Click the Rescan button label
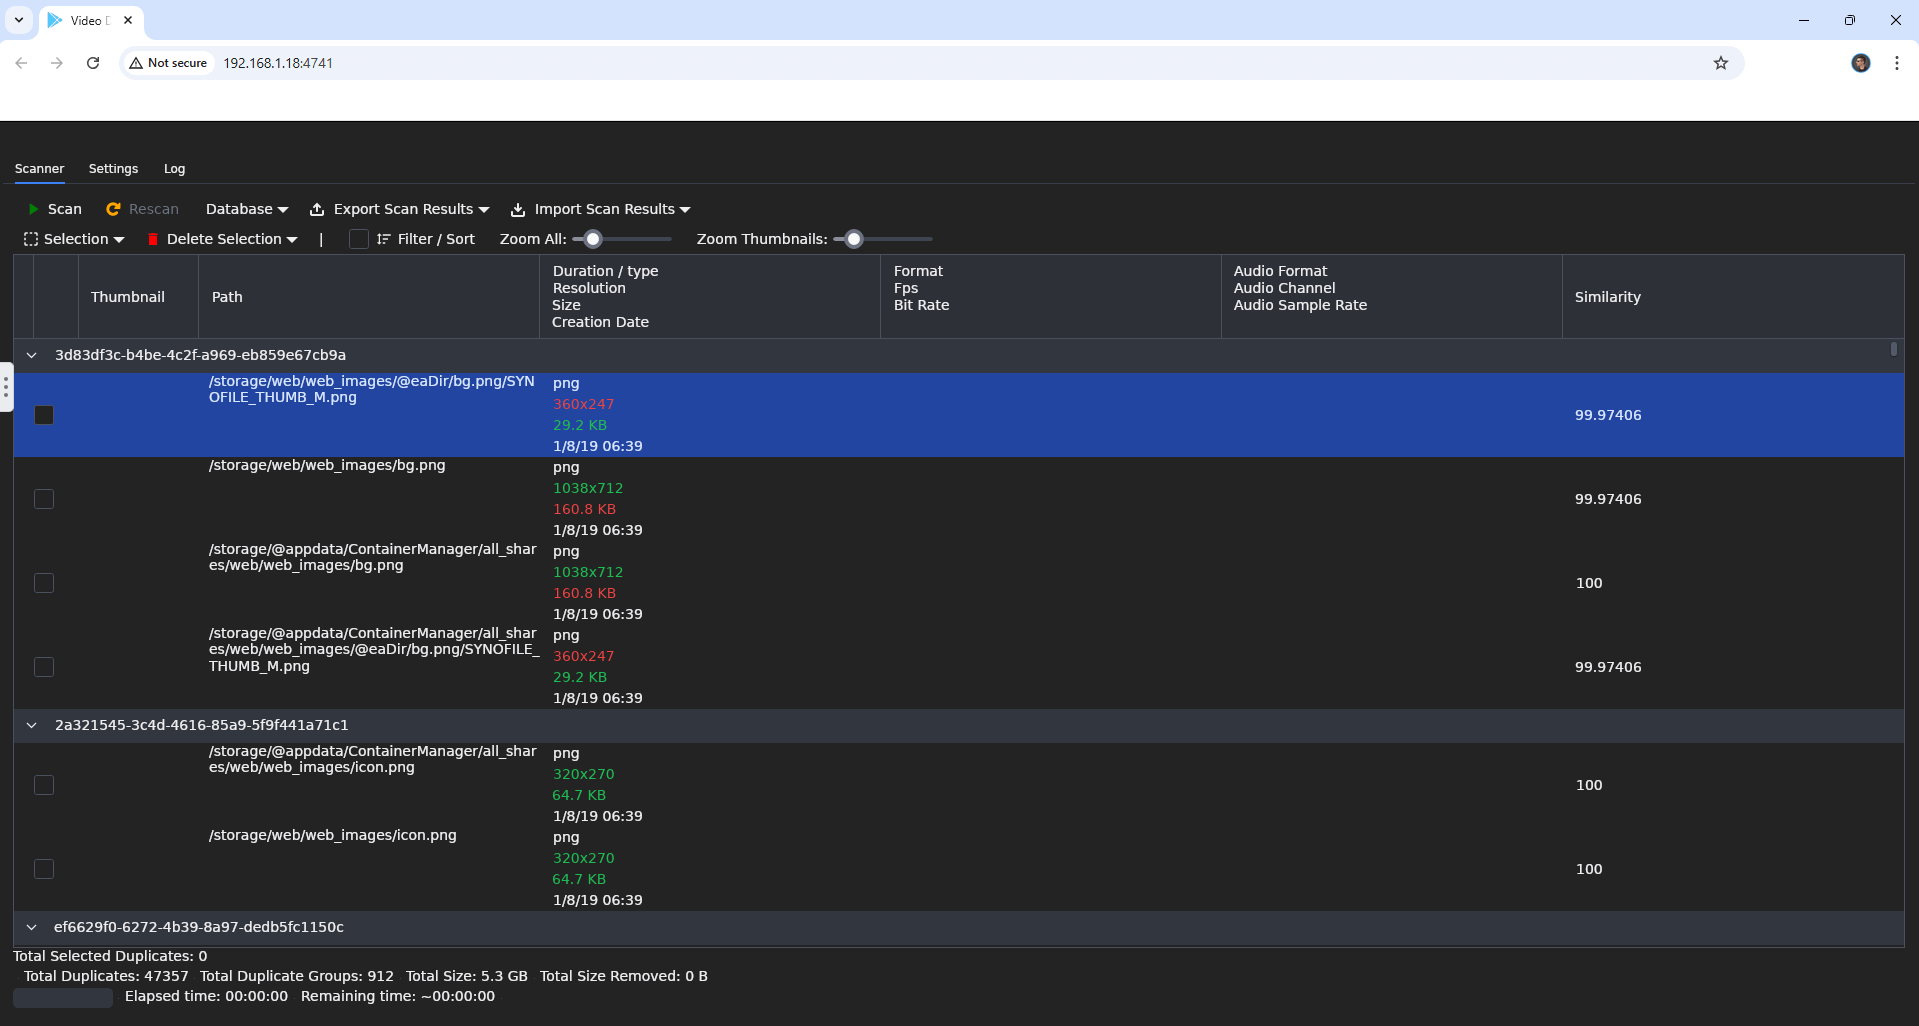 [154, 209]
